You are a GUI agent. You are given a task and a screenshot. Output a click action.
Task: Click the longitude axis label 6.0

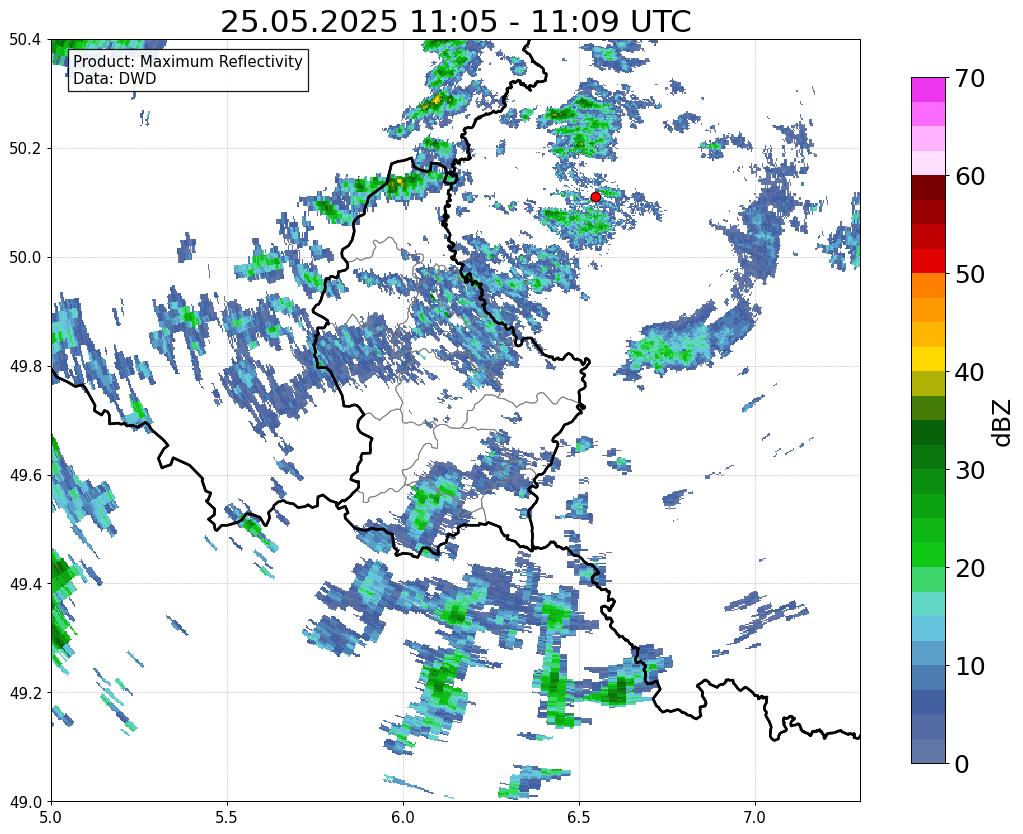tap(403, 816)
